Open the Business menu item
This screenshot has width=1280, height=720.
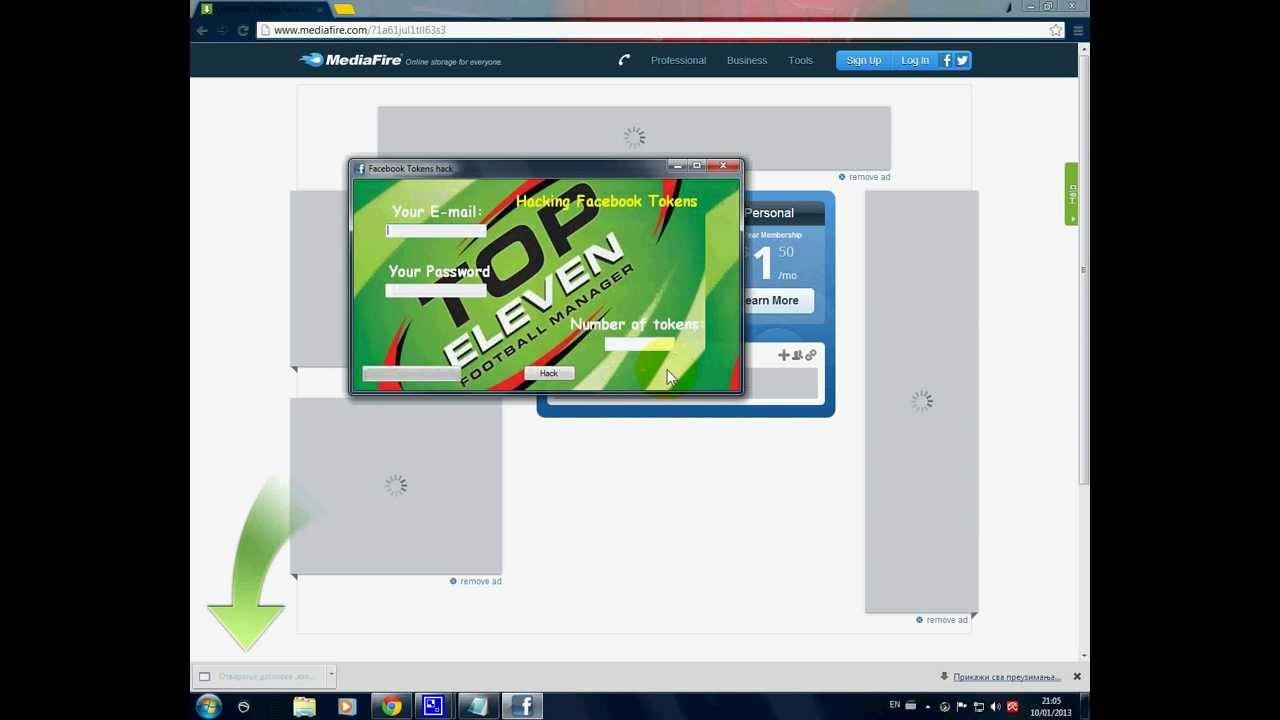click(747, 60)
